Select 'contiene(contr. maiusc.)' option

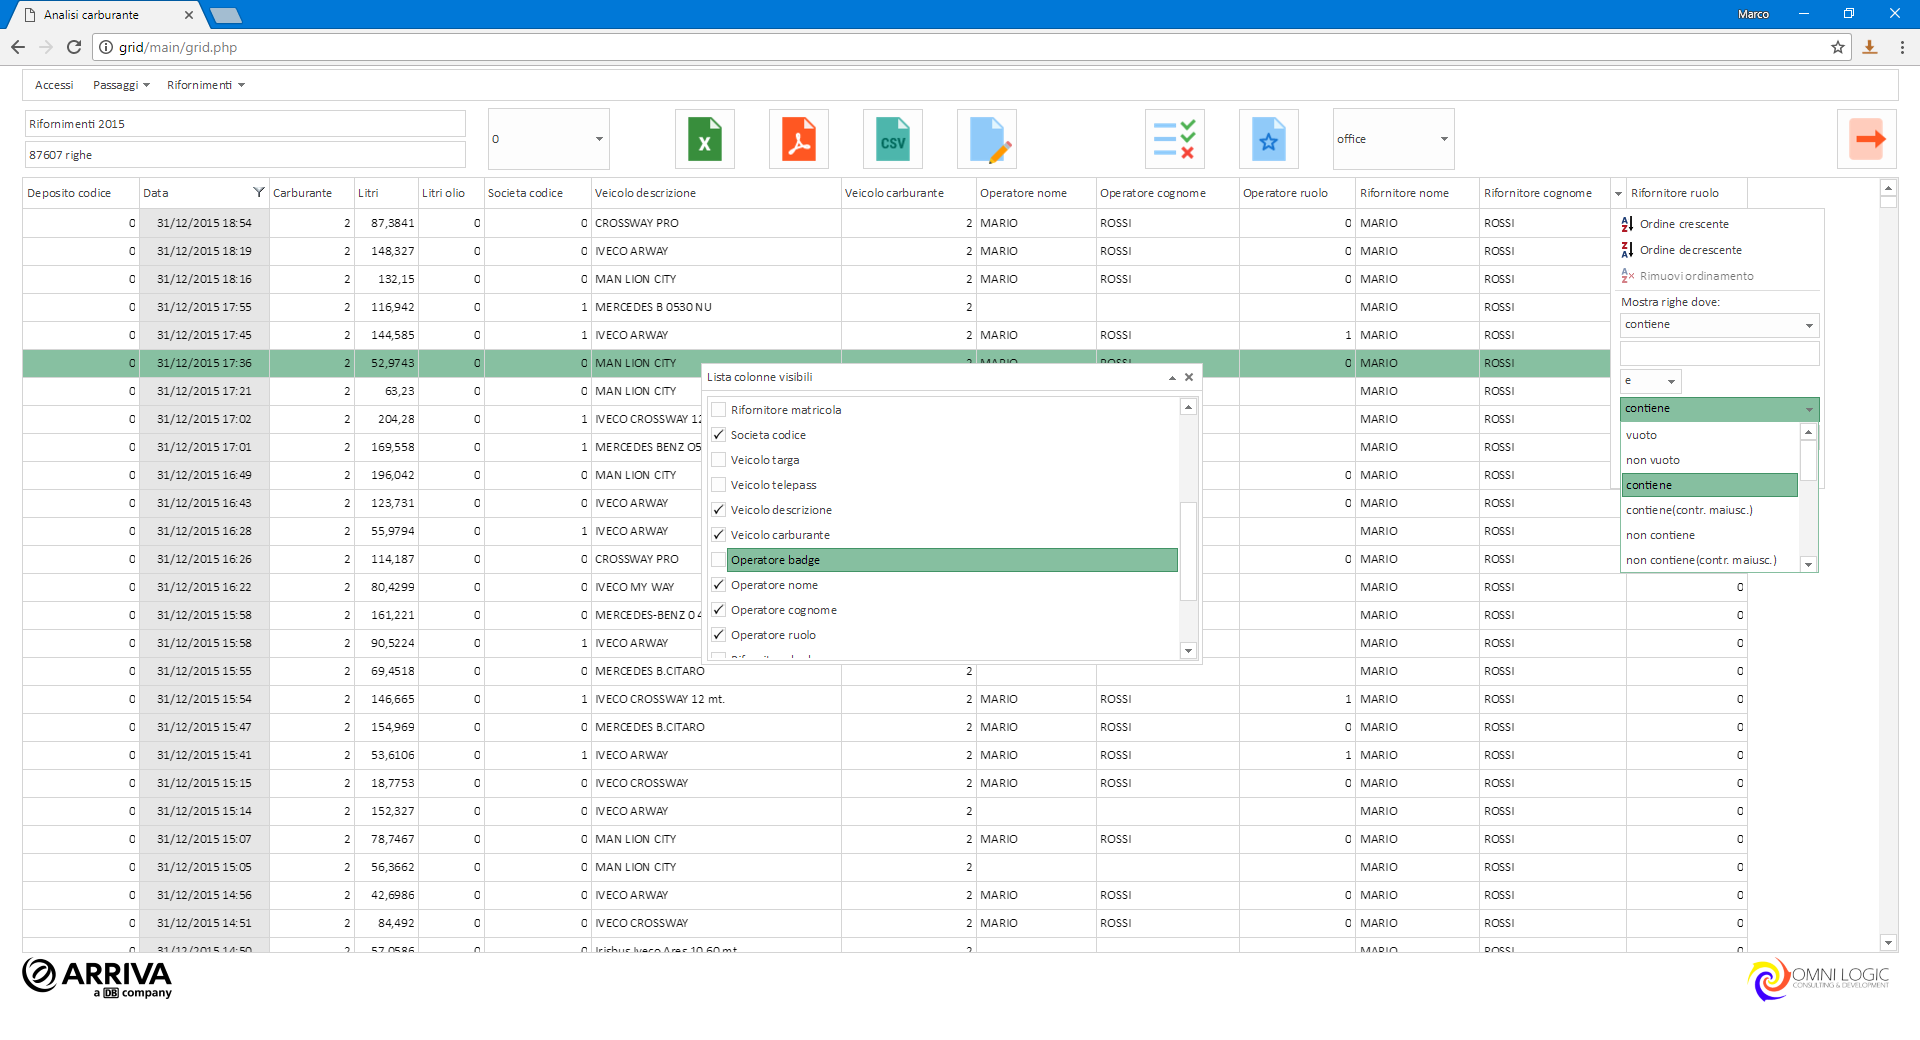pyautogui.click(x=1709, y=510)
